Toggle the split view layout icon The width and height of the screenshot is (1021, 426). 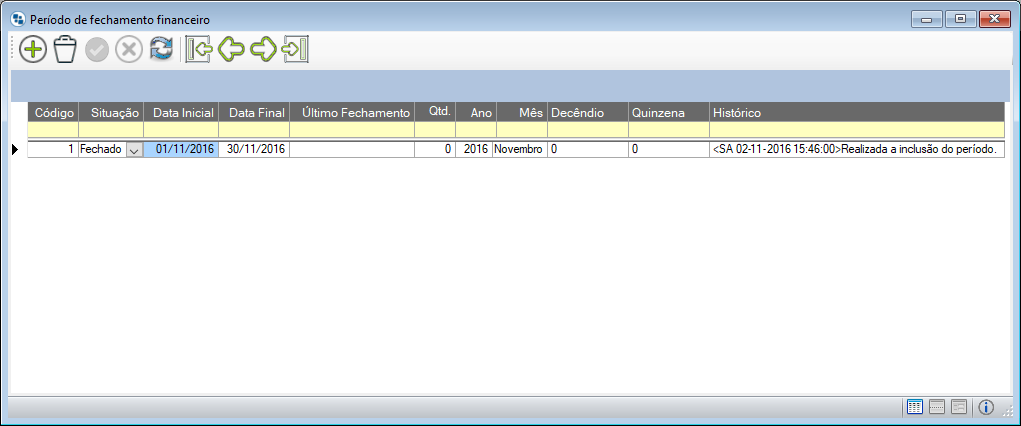click(x=937, y=407)
